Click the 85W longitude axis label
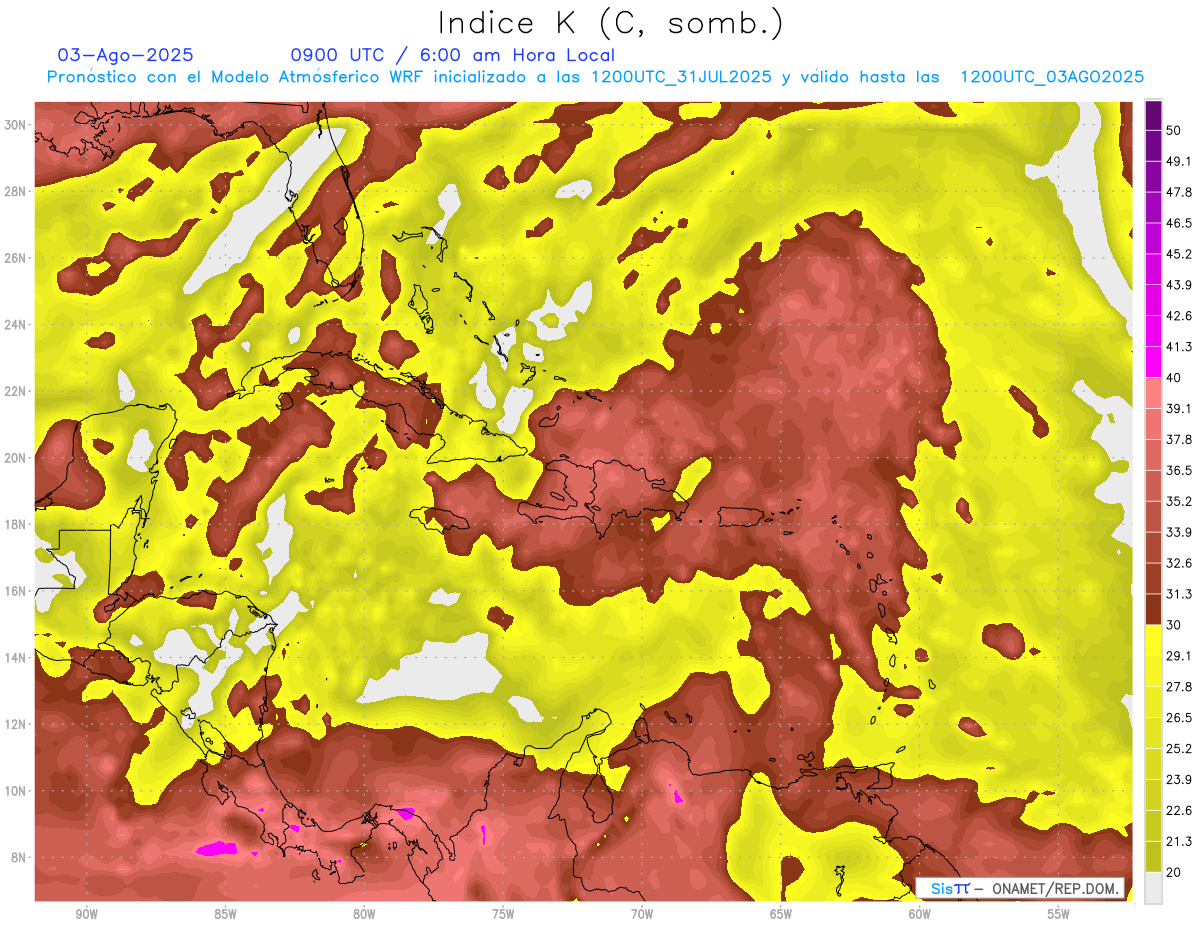1200x927 pixels. (225, 914)
